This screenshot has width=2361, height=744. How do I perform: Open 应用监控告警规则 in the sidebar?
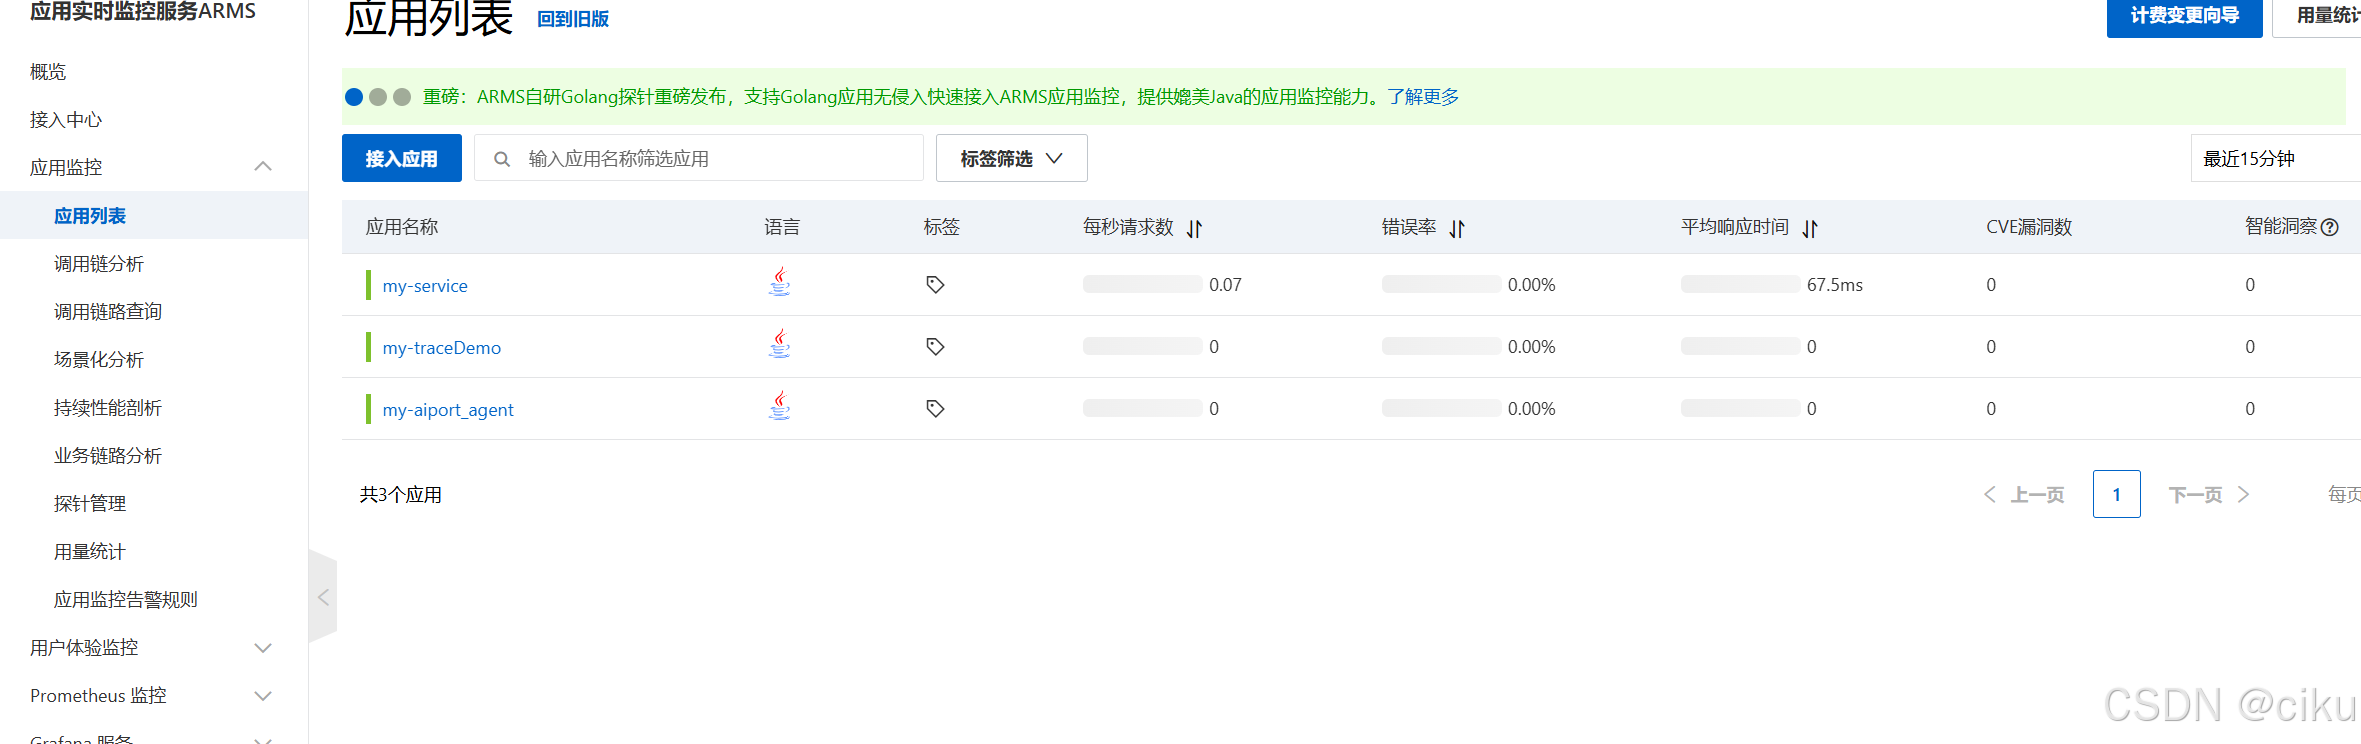point(126,600)
